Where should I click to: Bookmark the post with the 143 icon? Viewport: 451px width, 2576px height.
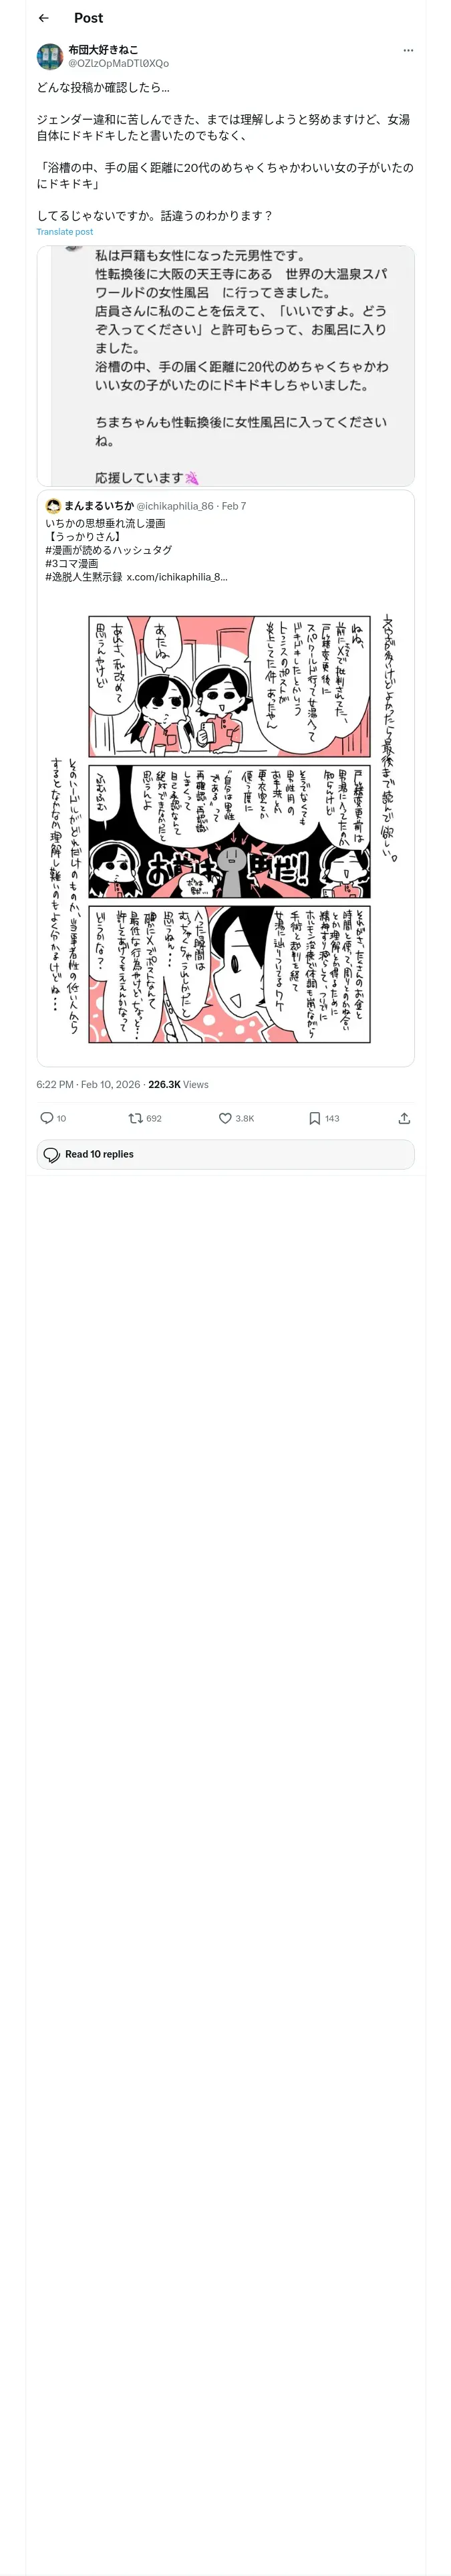314,1118
